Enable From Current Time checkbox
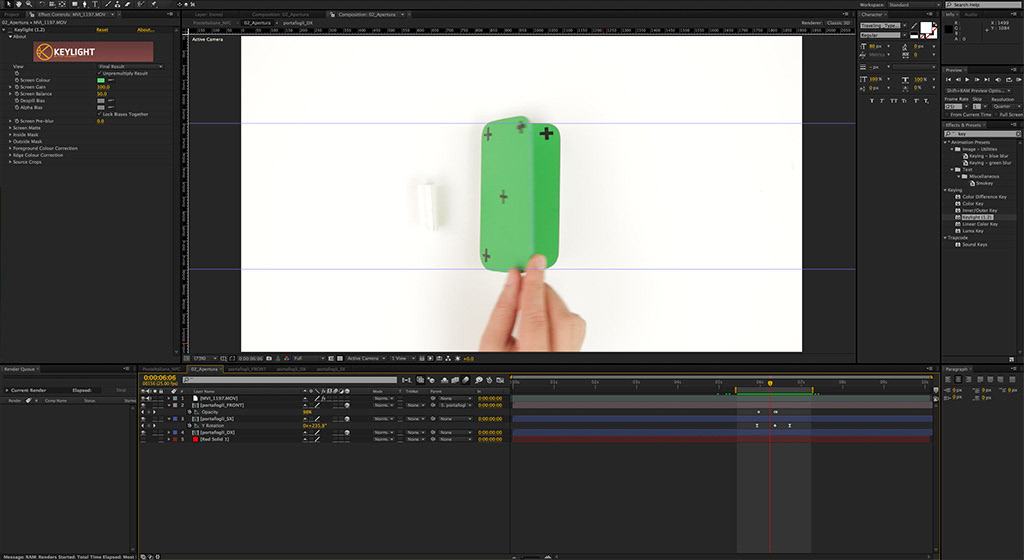 [946, 115]
